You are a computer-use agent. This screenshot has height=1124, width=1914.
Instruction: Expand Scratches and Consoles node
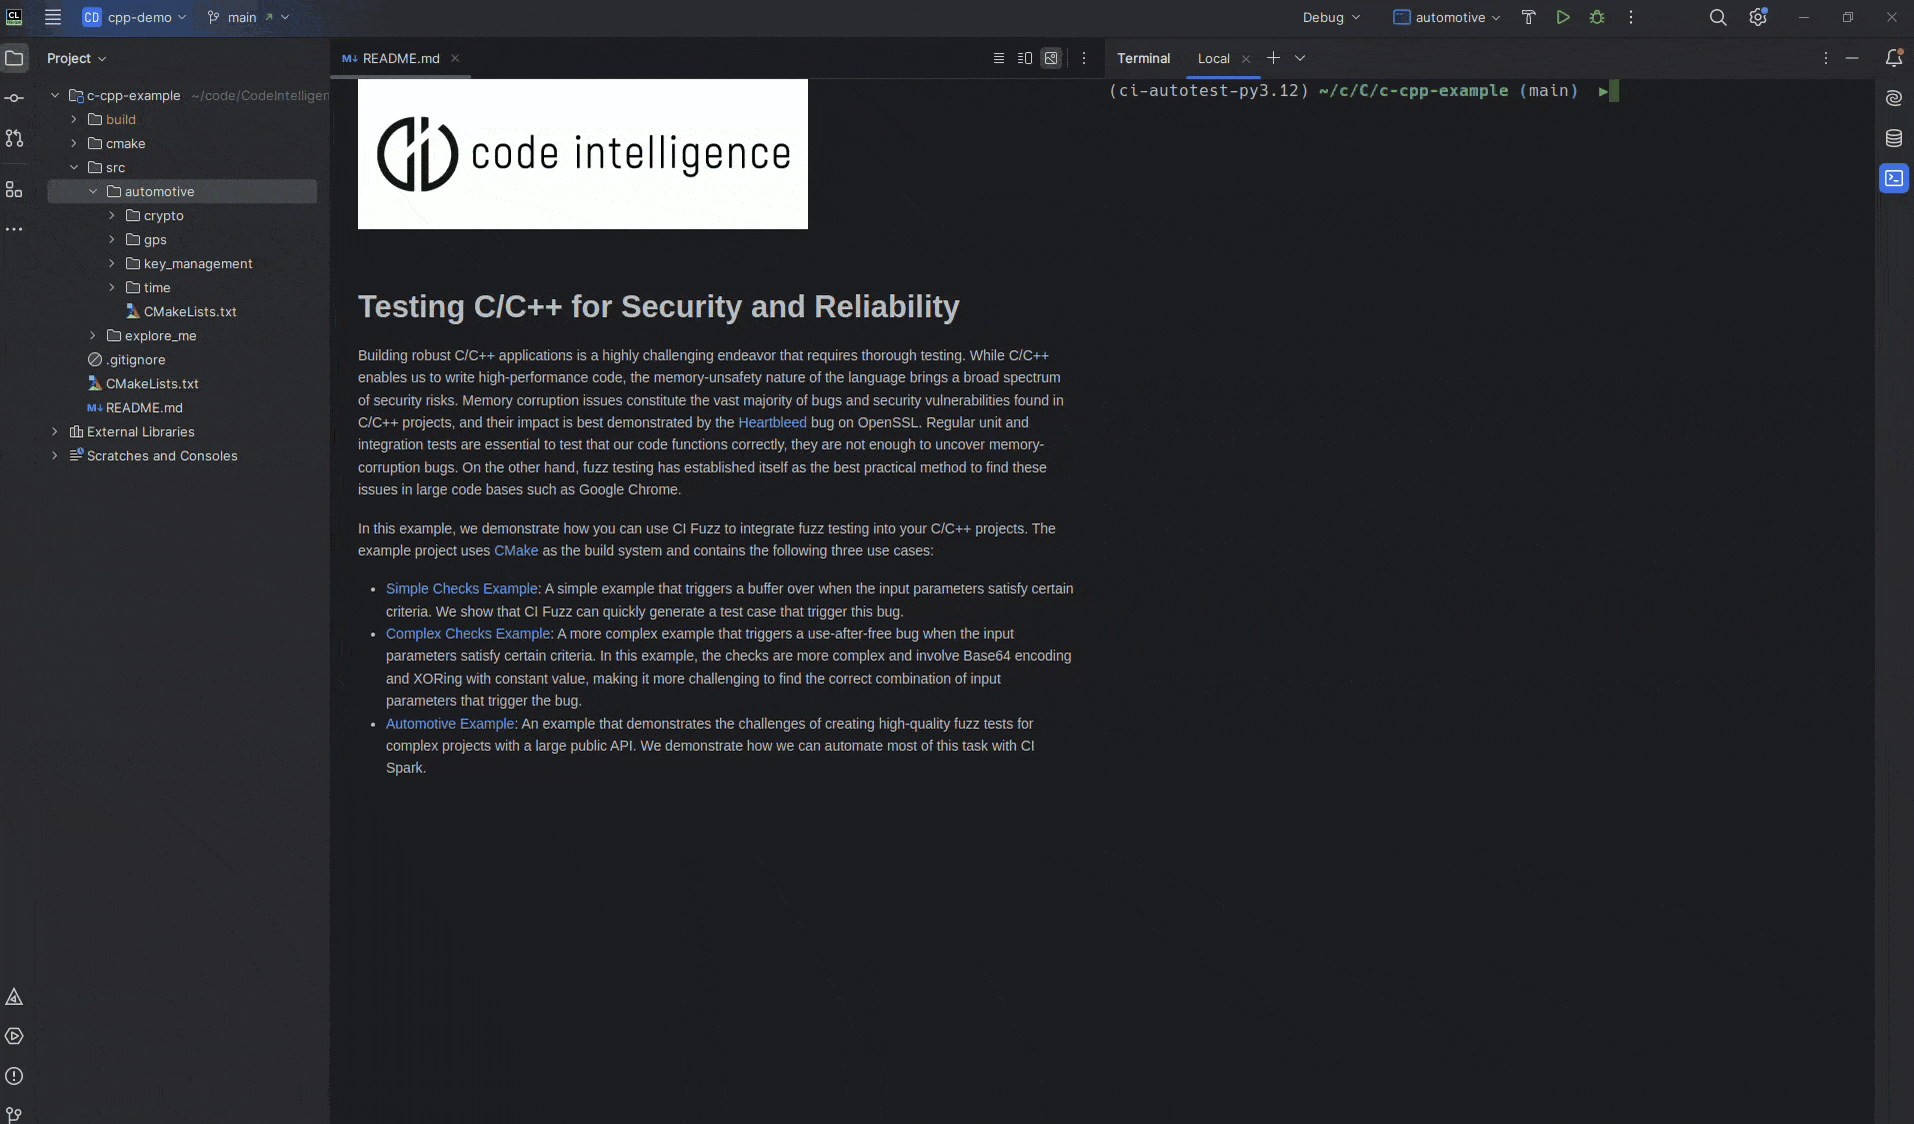click(x=55, y=455)
